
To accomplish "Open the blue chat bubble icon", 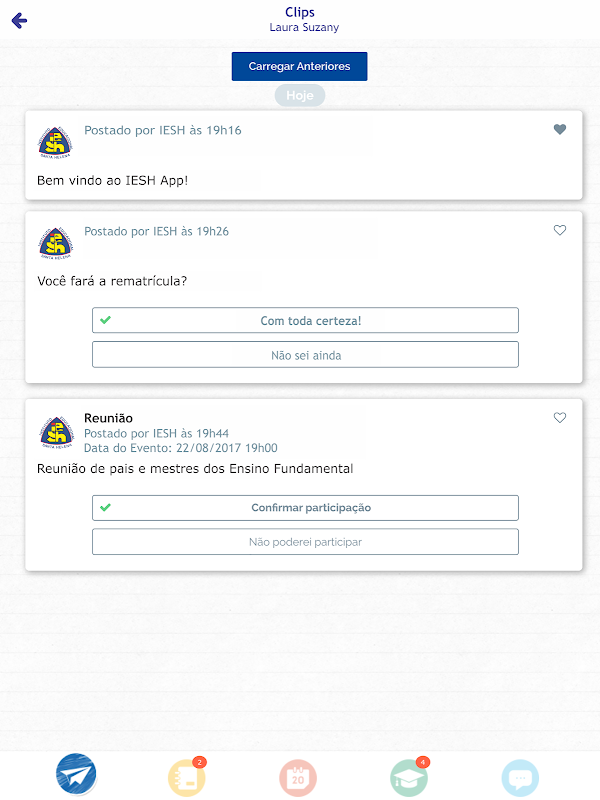I will click(x=520, y=778).
